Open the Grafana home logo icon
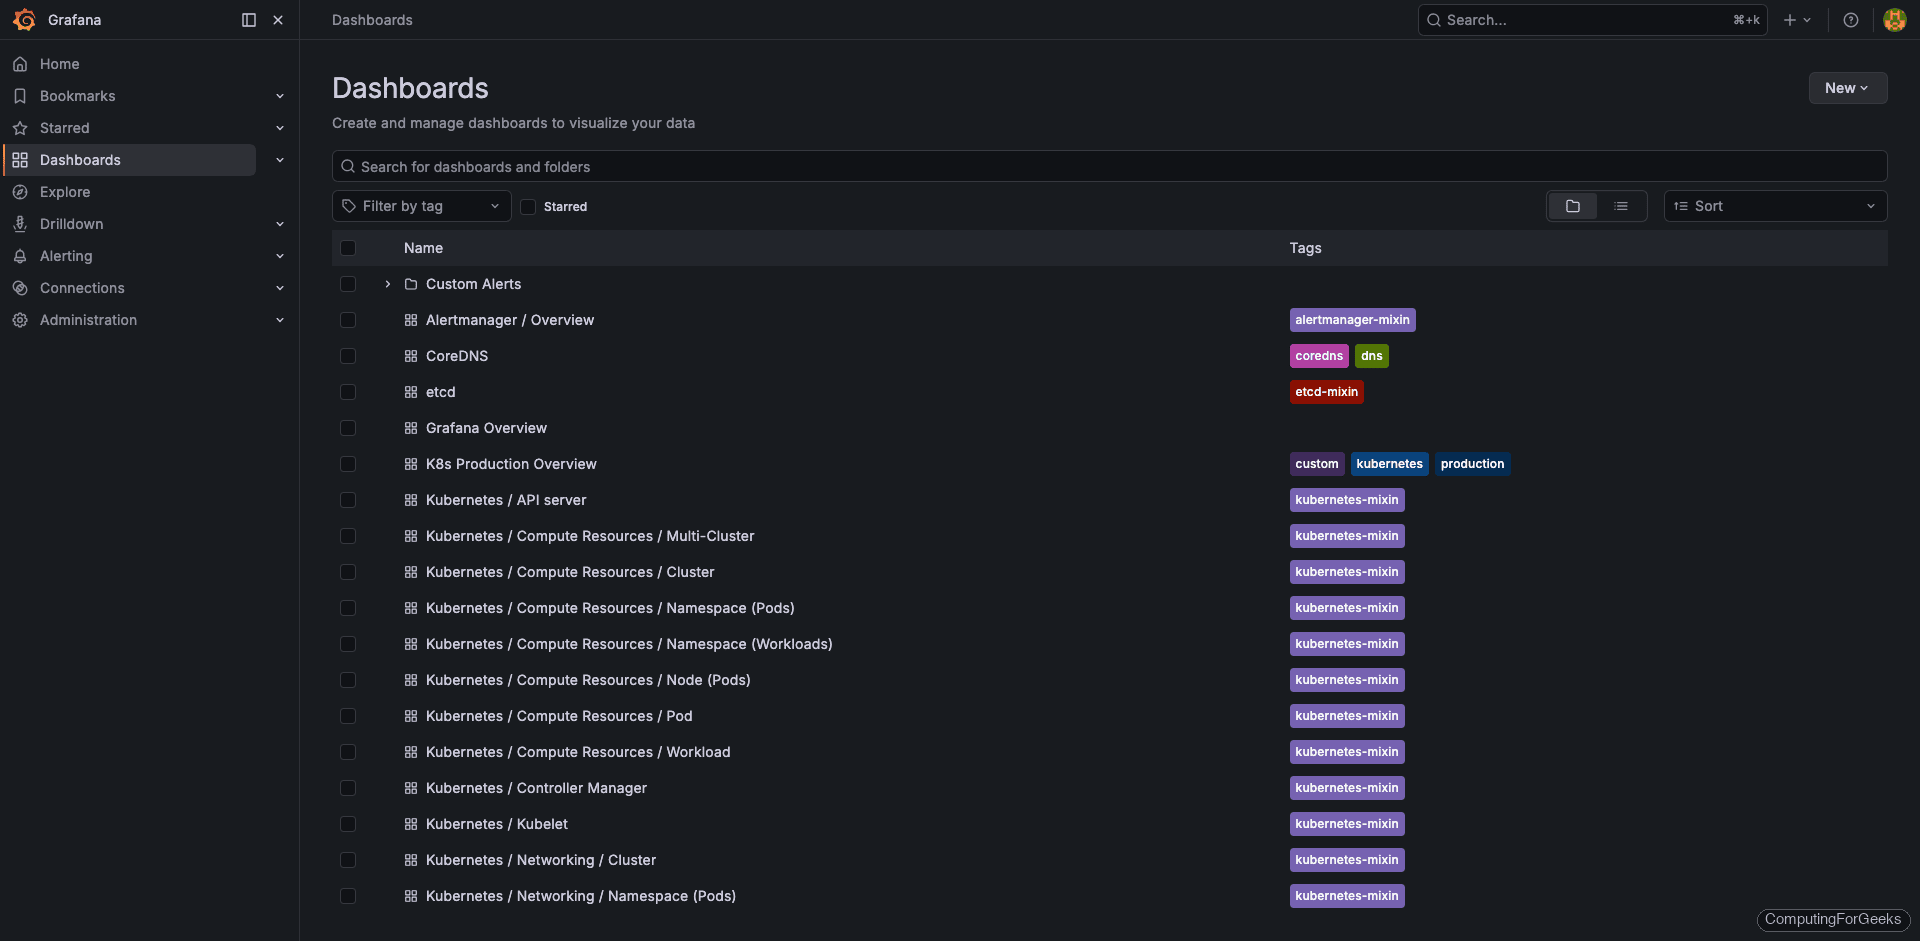The image size is (1920, 941). click(24, 20)
